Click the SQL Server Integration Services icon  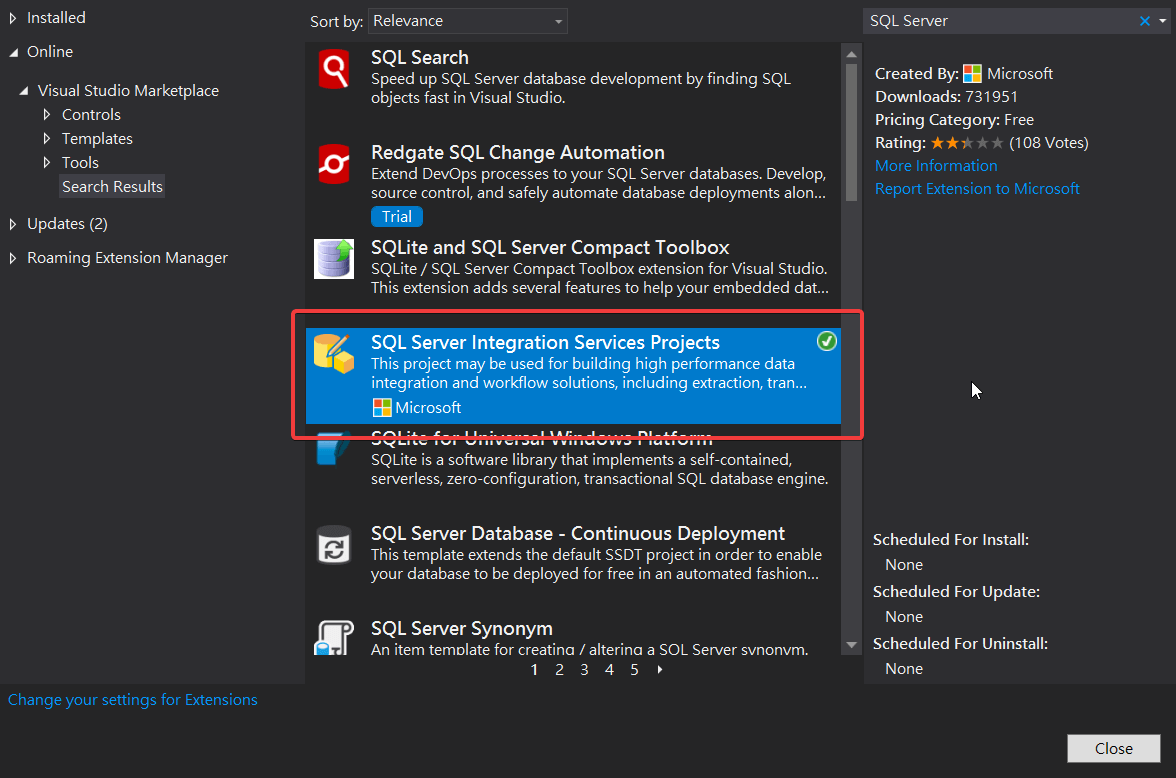click(334, 354)
